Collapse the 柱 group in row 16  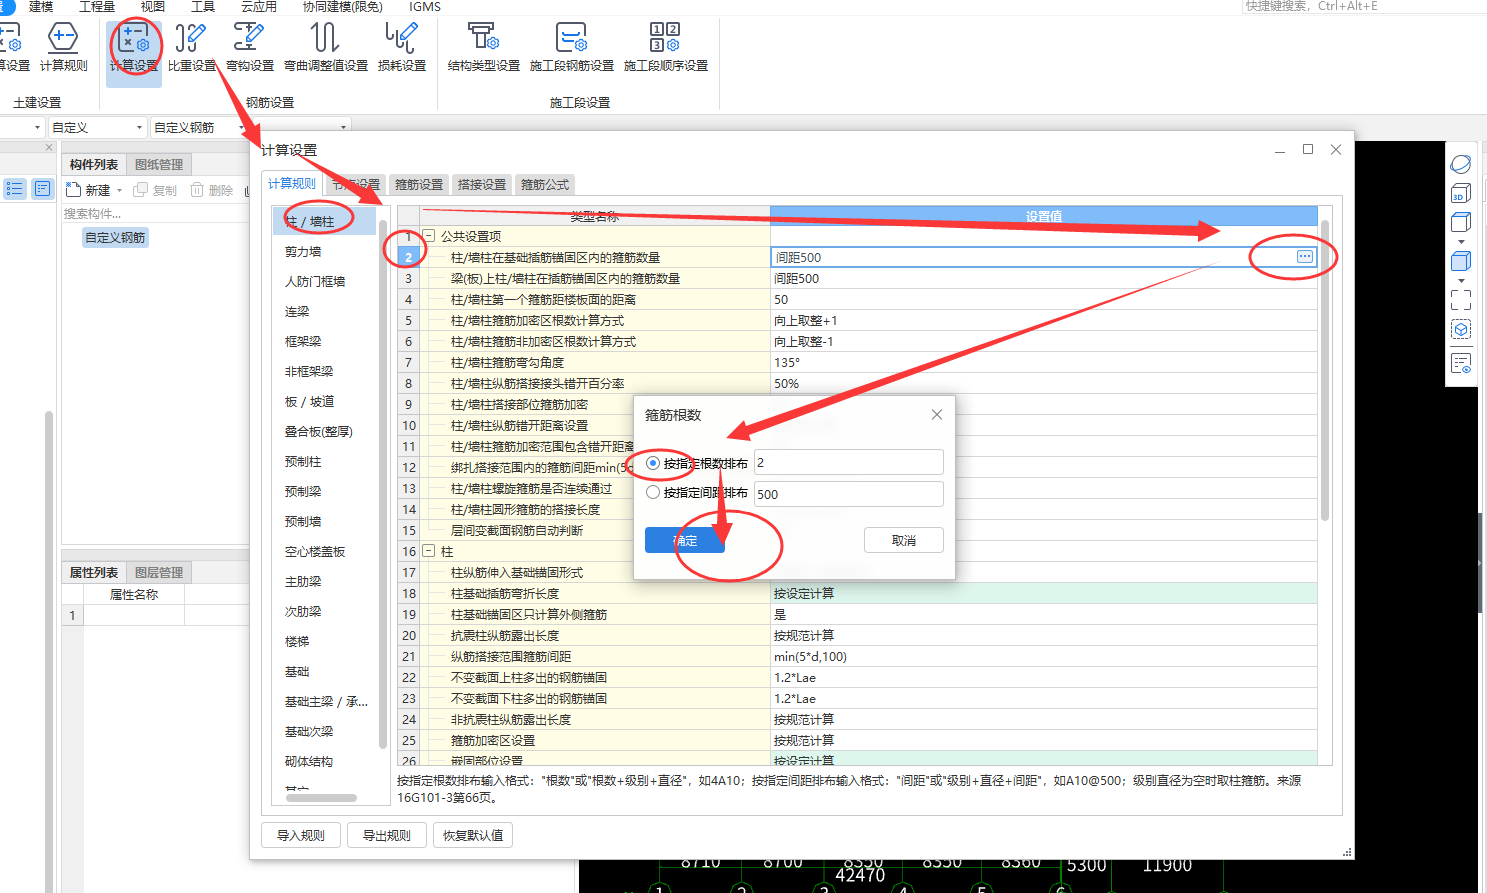[x=429, y=551]
